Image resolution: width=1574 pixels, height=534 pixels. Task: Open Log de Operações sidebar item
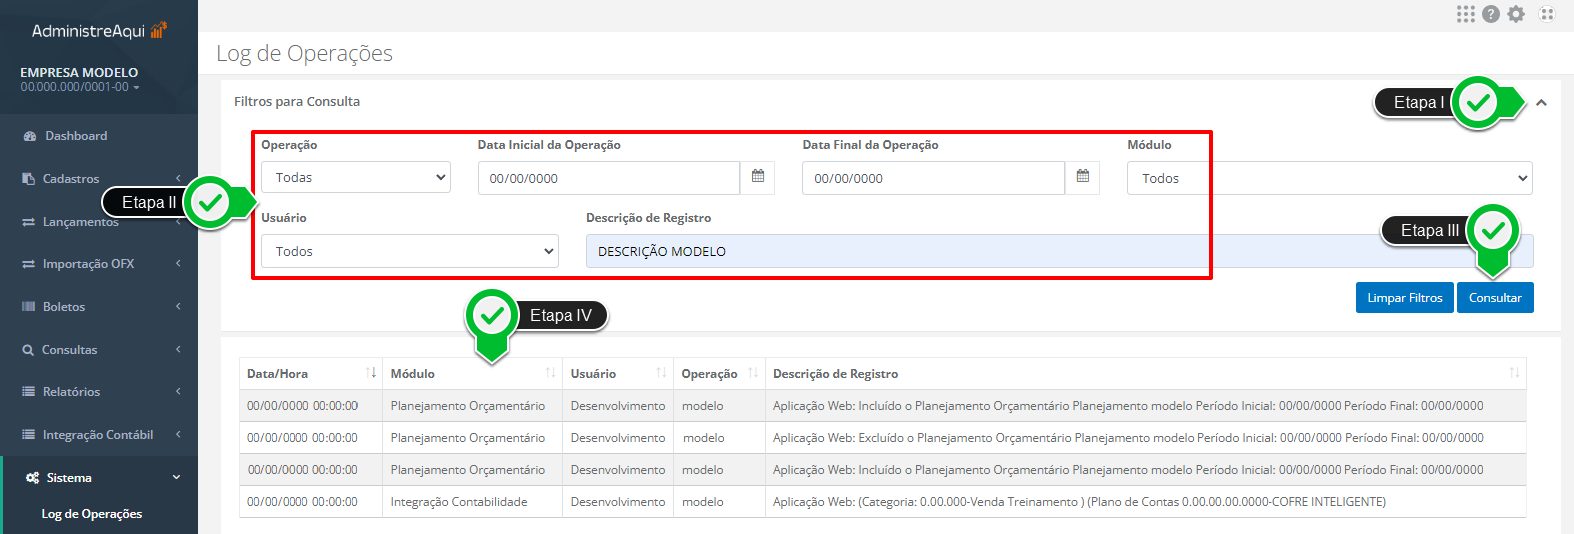pos(92,514)
